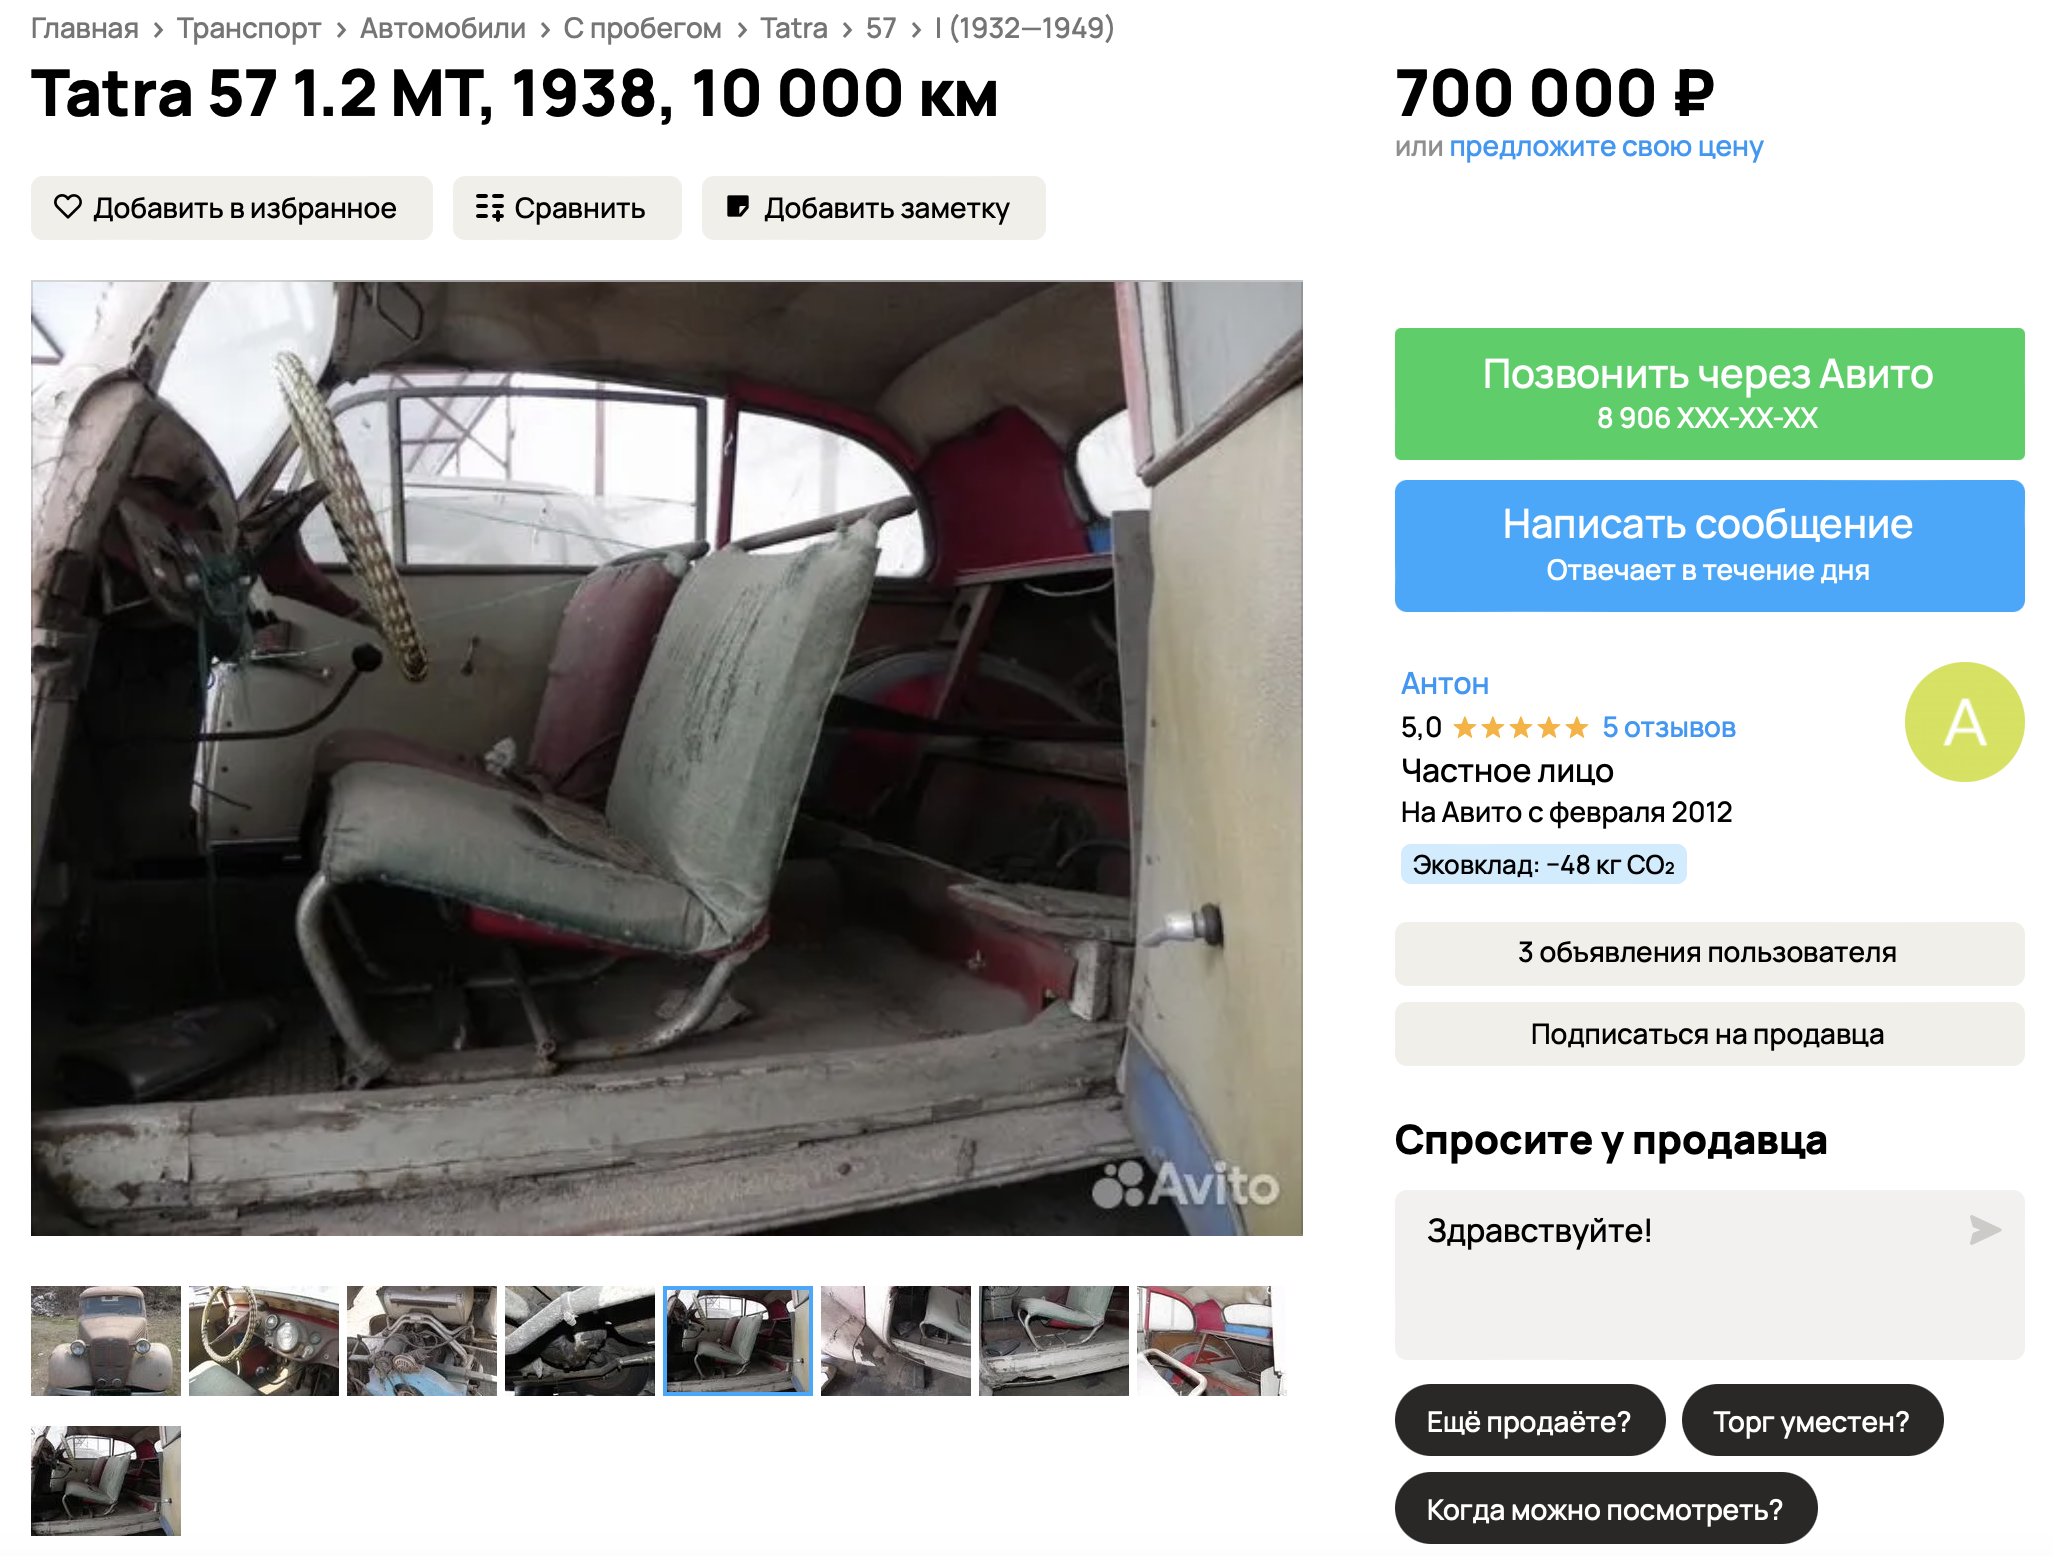Click the note icon in Добавить заметку

click(x=737, y=207)
